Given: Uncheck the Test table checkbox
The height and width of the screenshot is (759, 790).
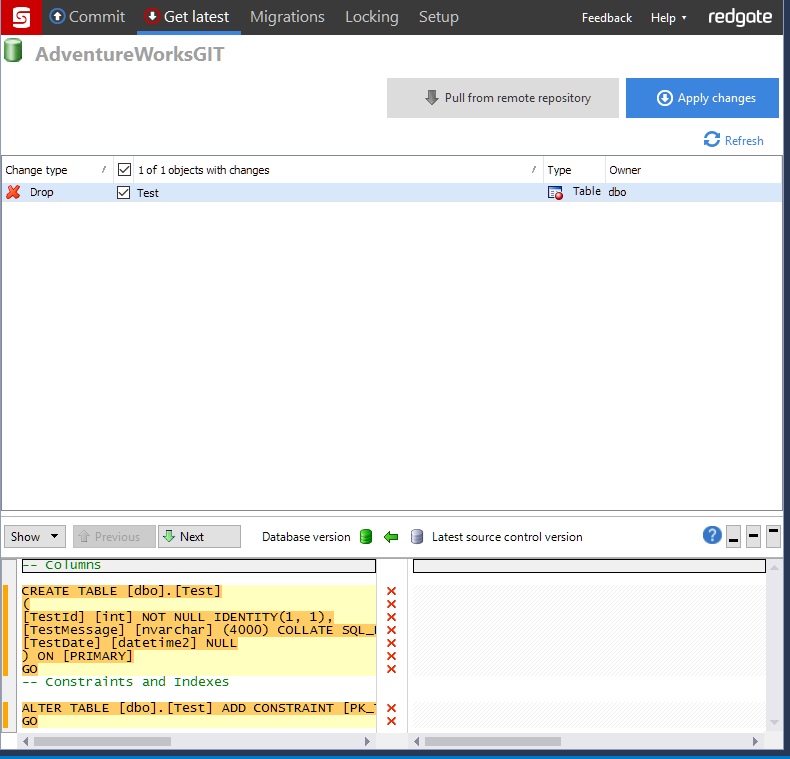Looking at the screenshot, I should (x=123, y=193).
